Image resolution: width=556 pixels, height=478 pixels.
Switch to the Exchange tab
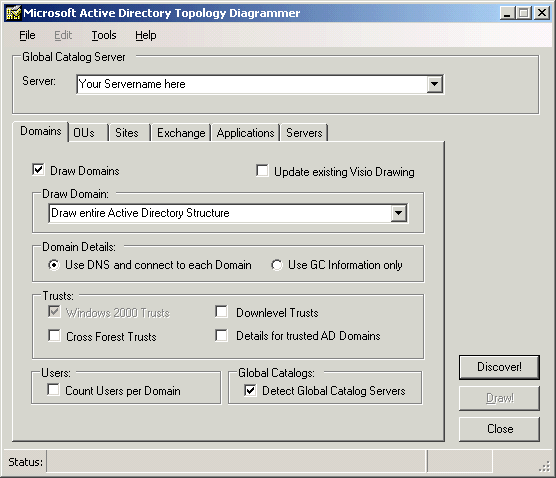tap(181, 133)
